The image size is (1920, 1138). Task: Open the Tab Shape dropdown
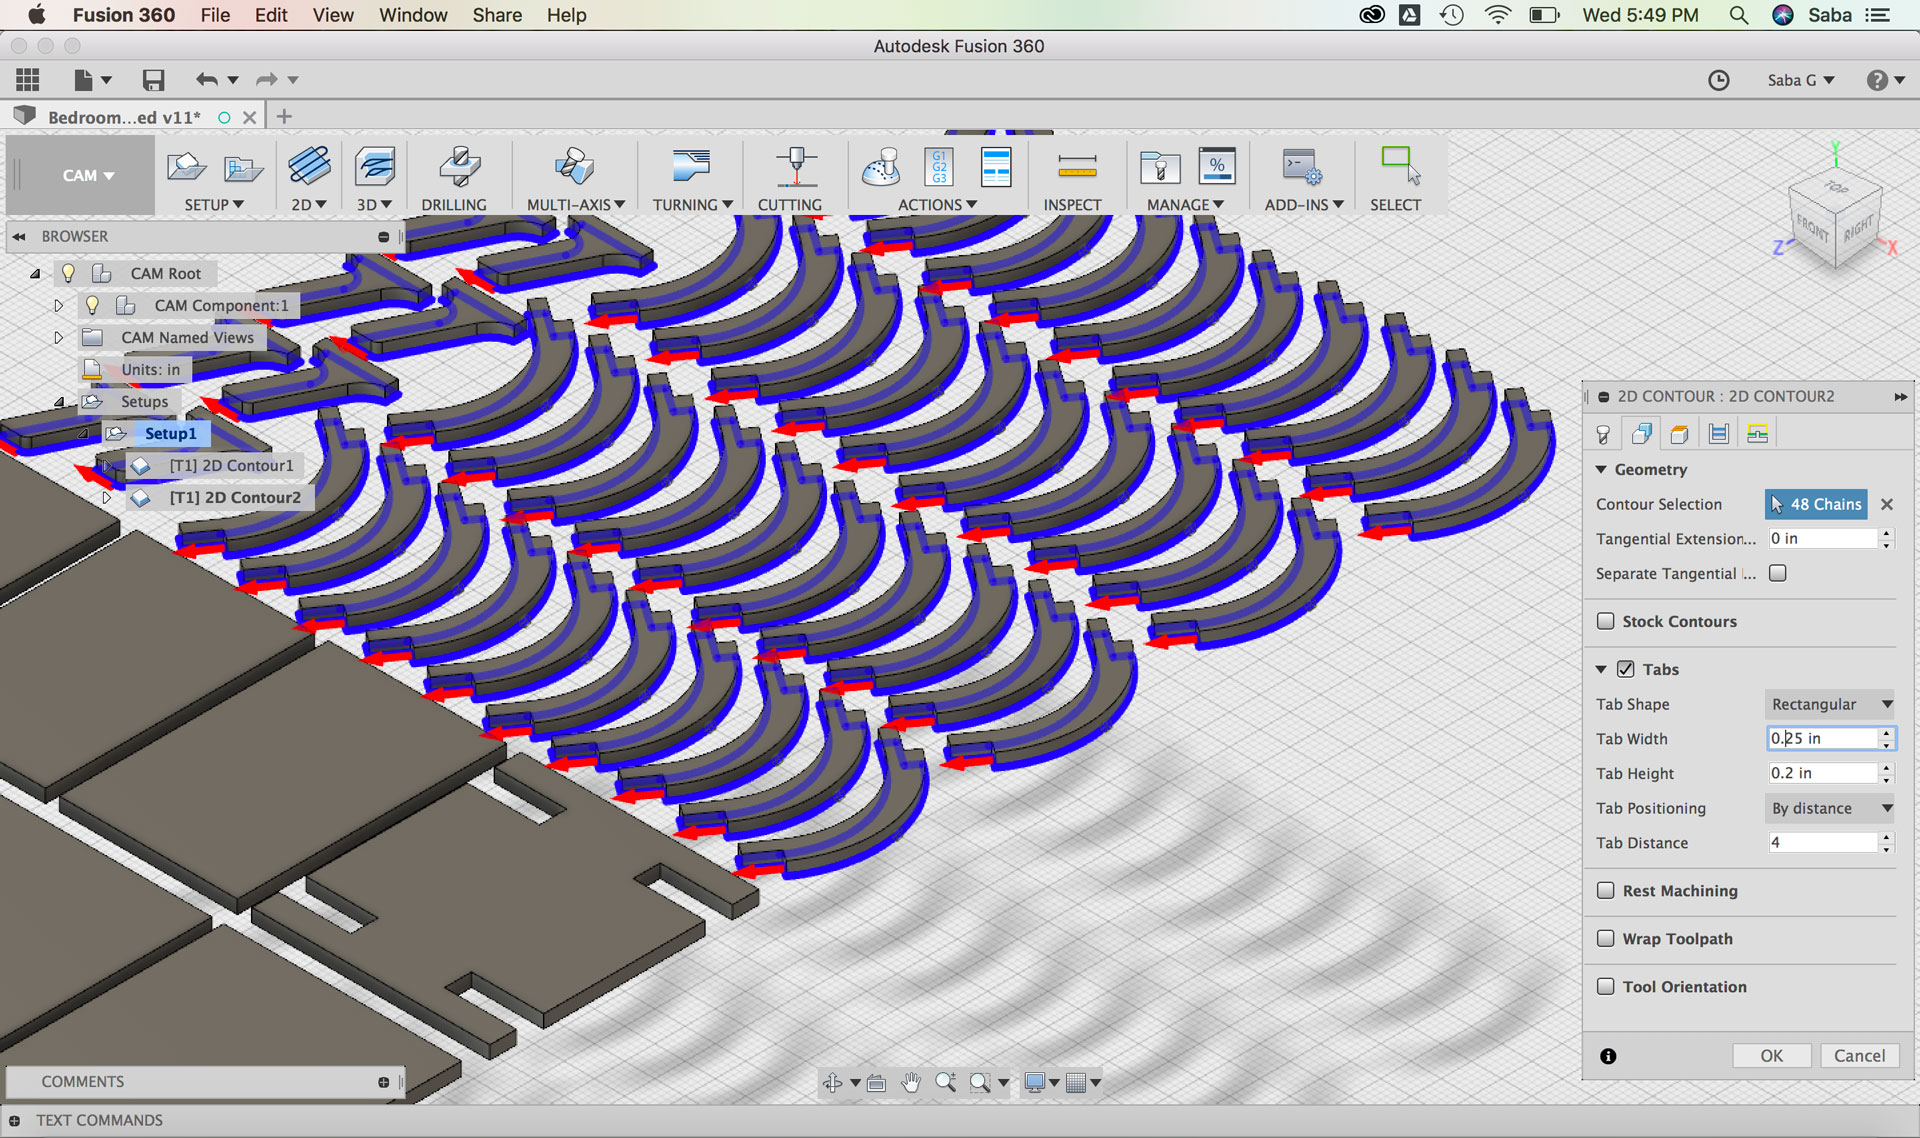(x=1829, y=704)
